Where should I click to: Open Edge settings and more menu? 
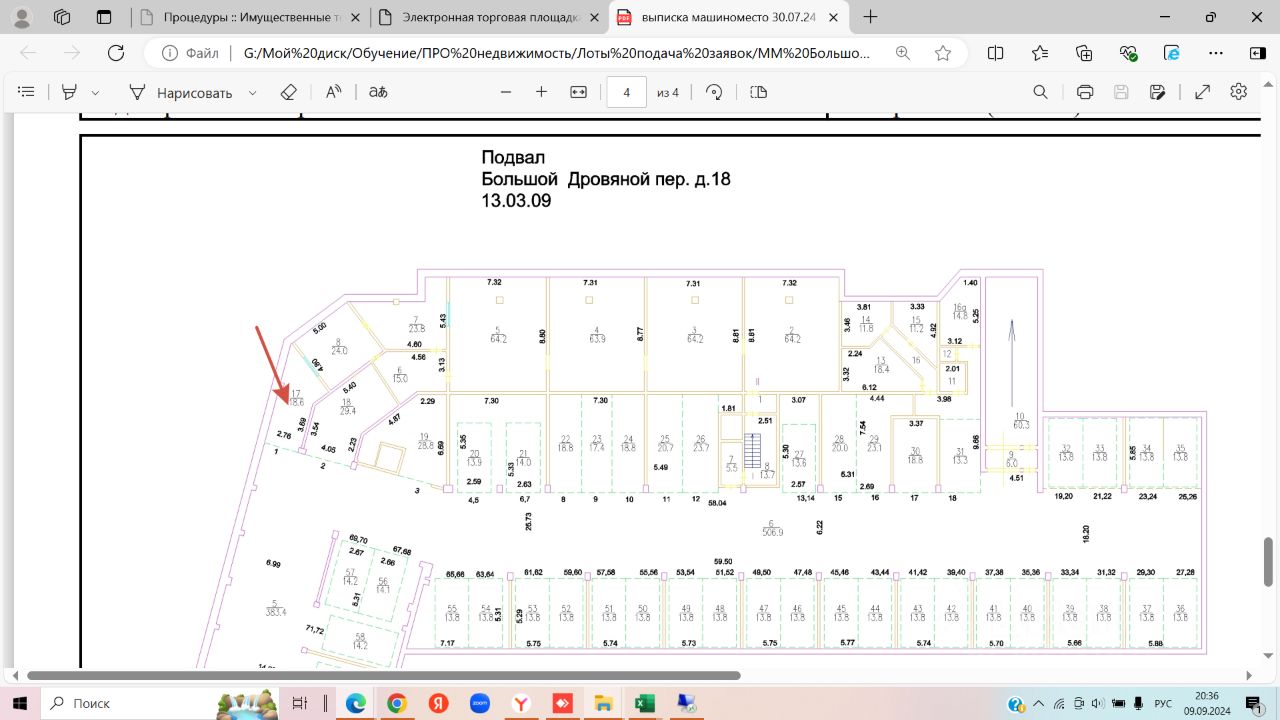1217,53
